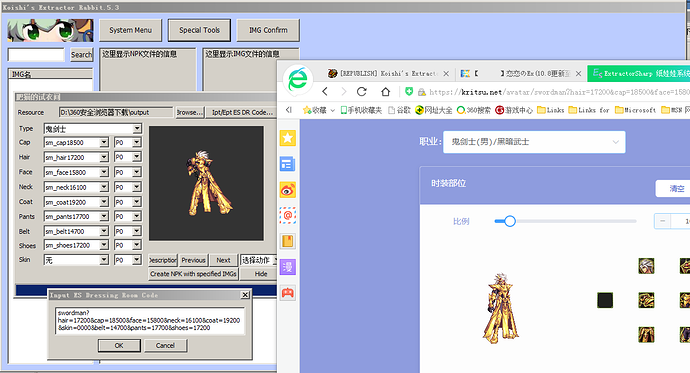This screenshot has width=690, height=373.
Task: Expand the Face sm_face15800 dropdown
Action: [x=104, y=172]
